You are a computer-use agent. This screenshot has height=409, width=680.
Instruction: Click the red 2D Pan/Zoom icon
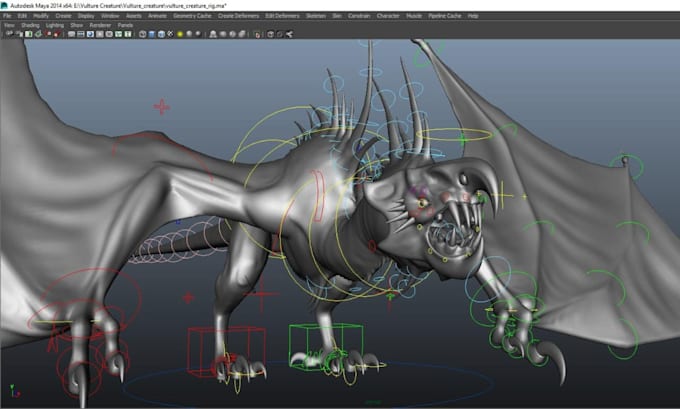(48, 34)
